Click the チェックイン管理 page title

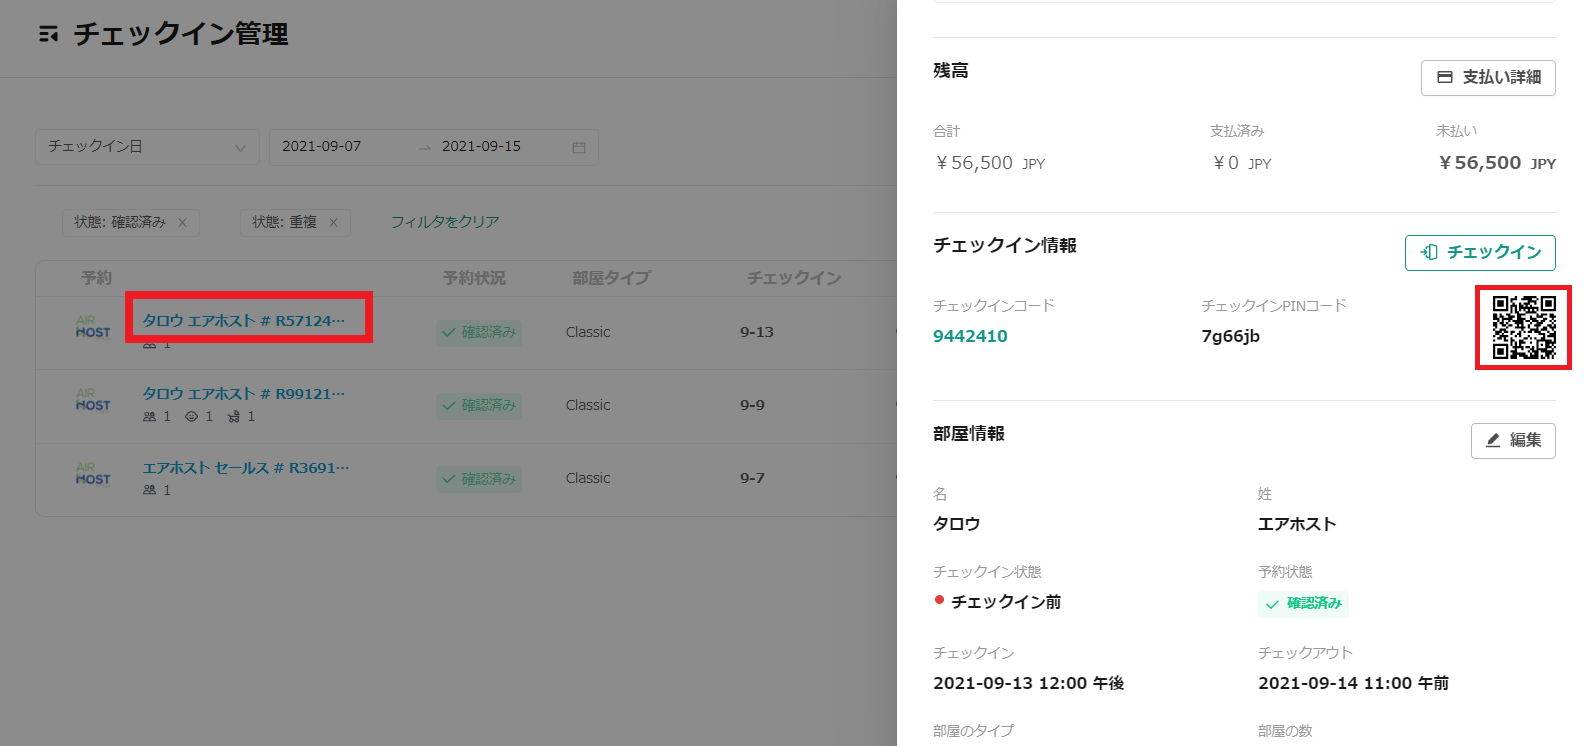(x=181, y=34)
